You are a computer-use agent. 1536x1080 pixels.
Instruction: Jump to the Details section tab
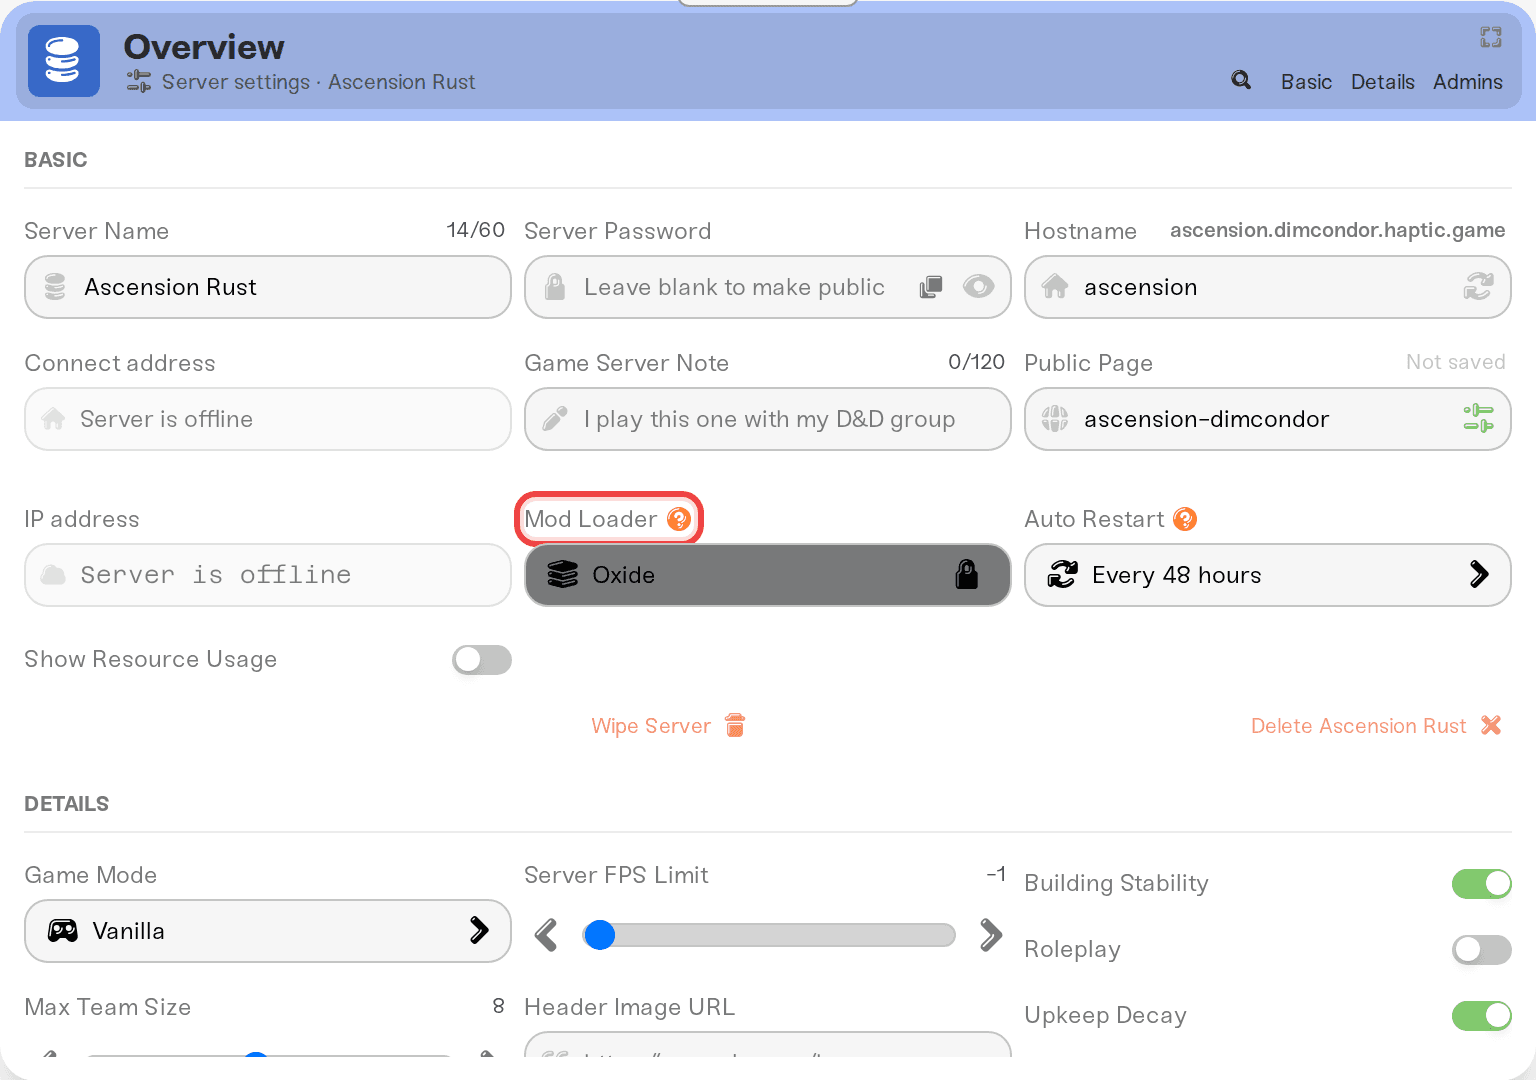click(1382, 82)
